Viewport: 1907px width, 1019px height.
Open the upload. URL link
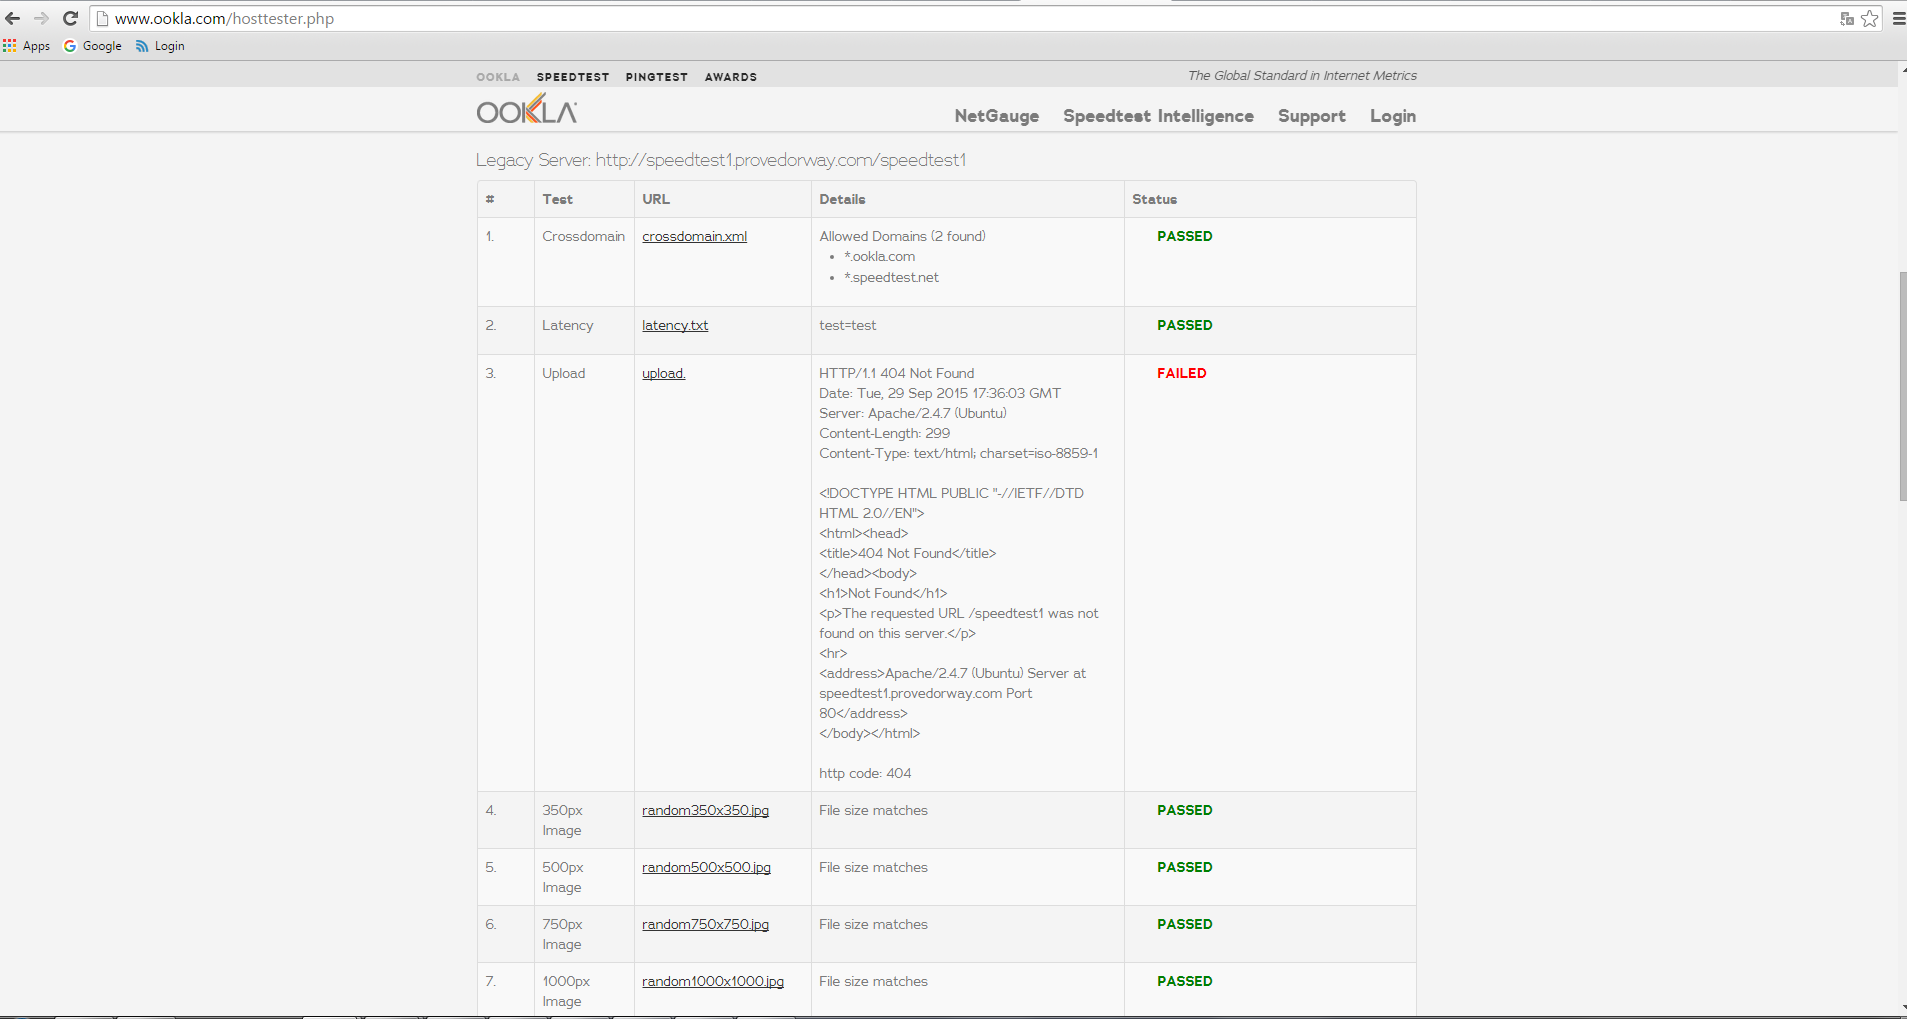664,374
